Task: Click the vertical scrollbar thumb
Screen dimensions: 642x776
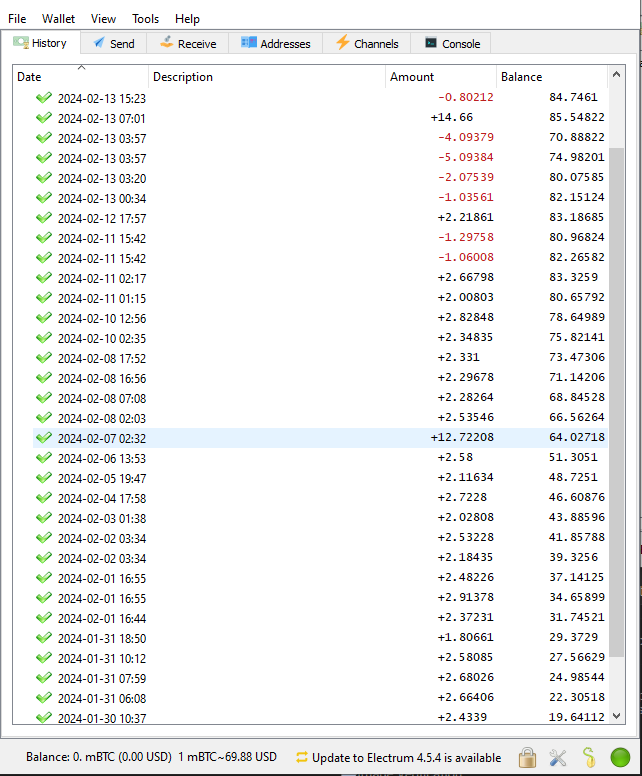Action: click(x=616, y=402)
